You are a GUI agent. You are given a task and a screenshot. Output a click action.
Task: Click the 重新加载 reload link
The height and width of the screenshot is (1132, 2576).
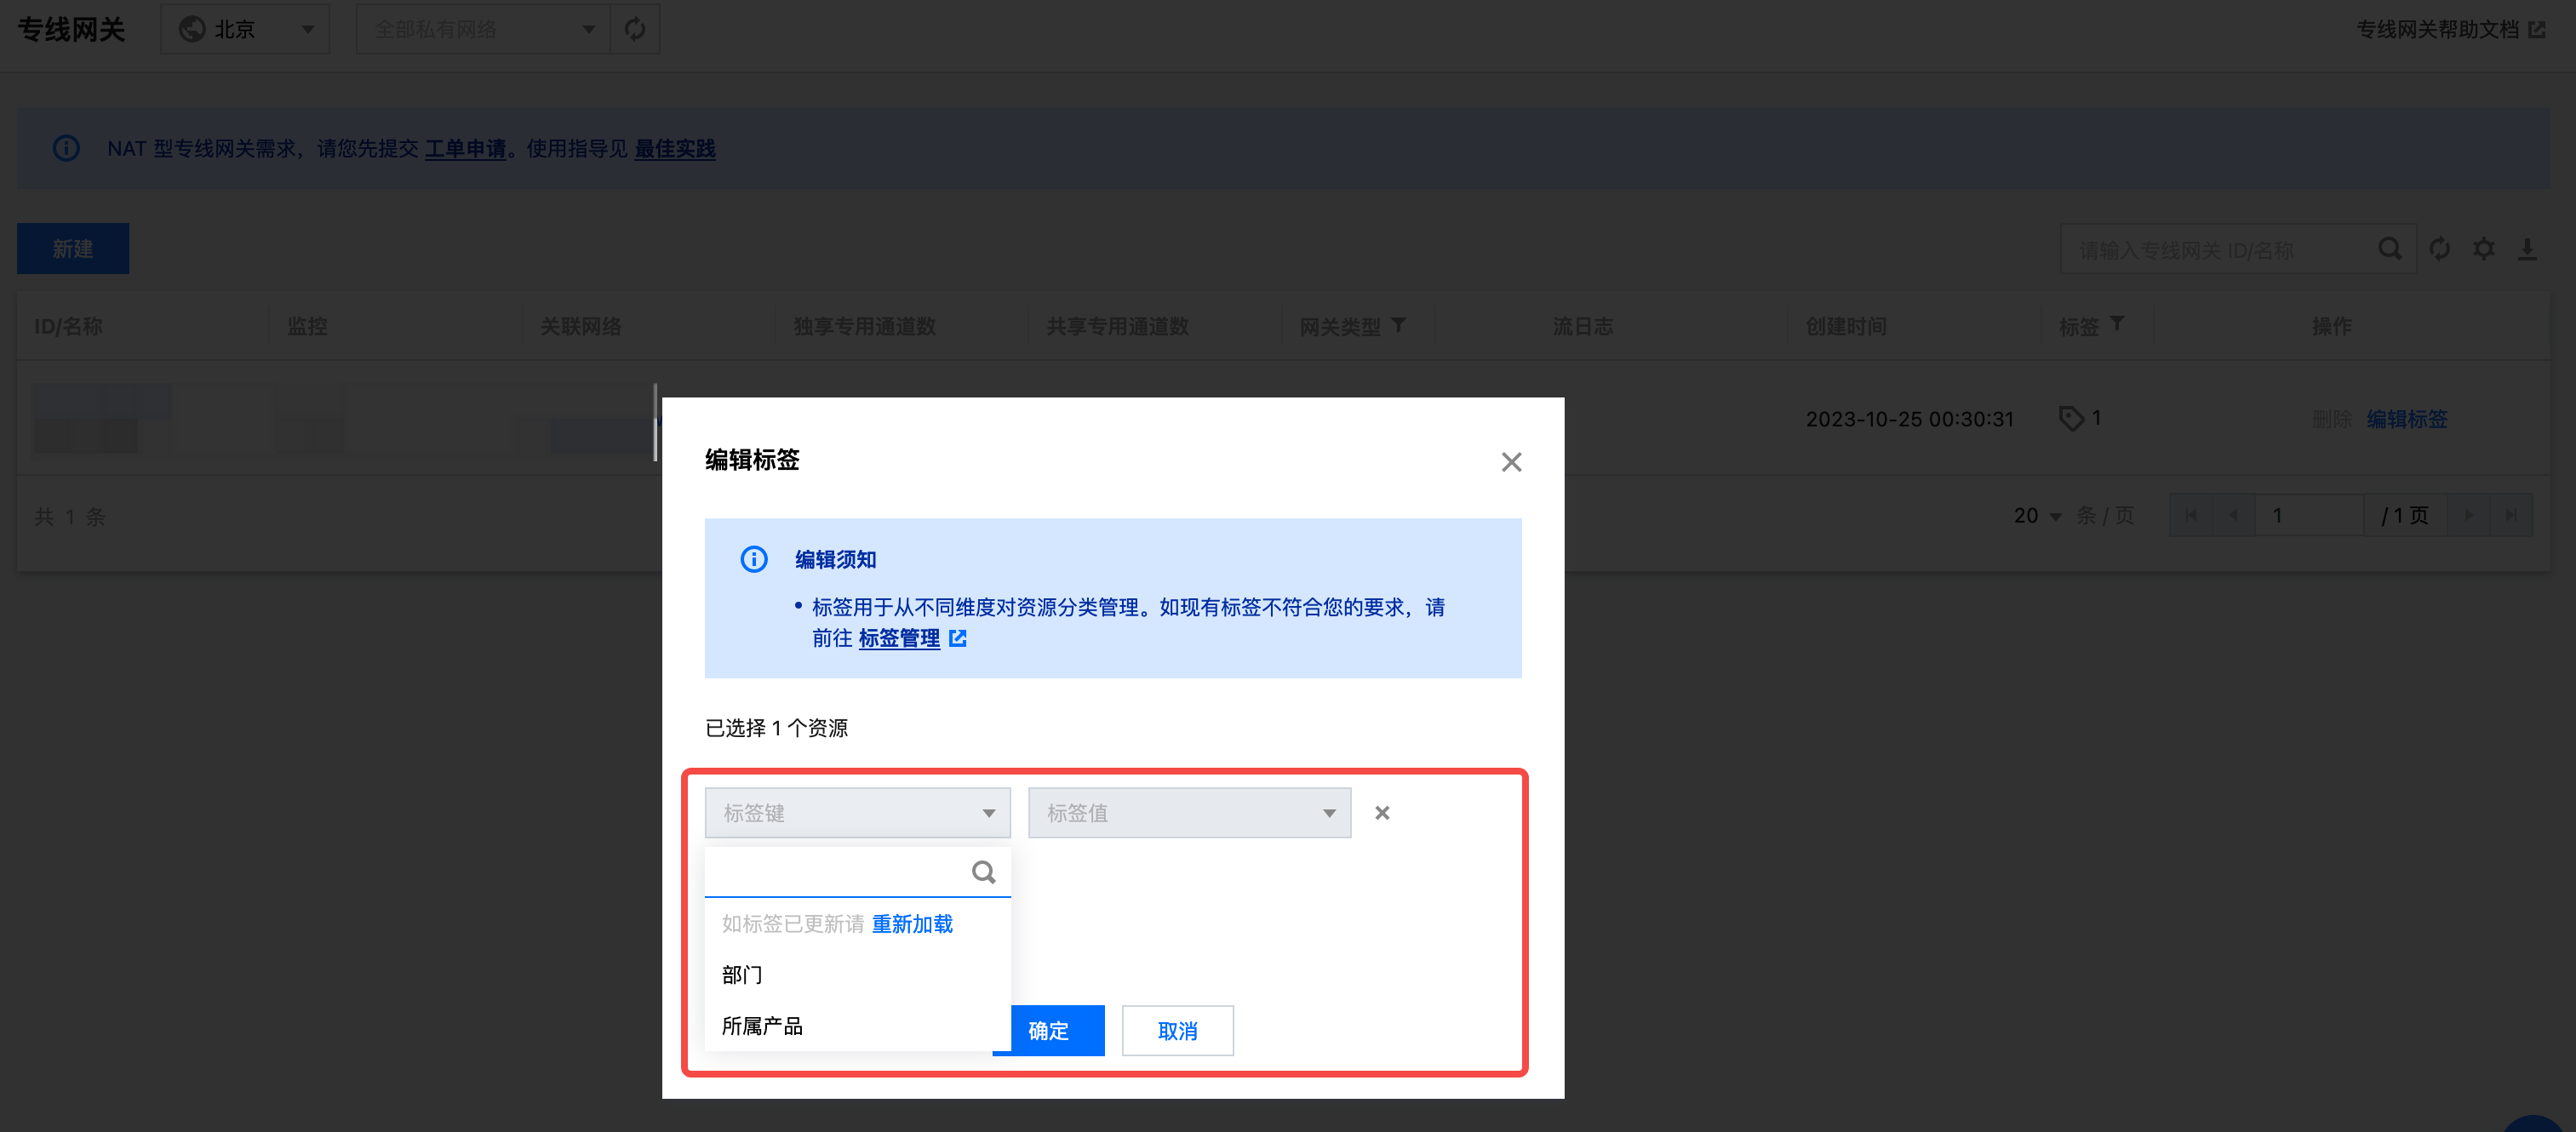[x=911, y=924]
